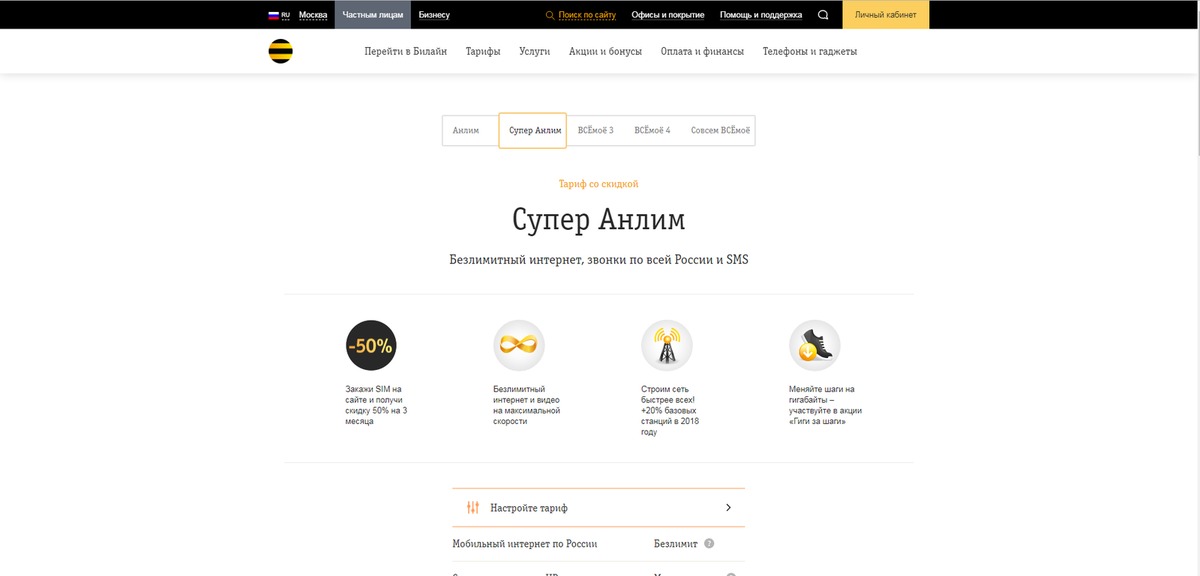Click the sneaker steps-for-gigabytes icon
Viewport: 1200px width, 576px height.
tap(814, 346)
